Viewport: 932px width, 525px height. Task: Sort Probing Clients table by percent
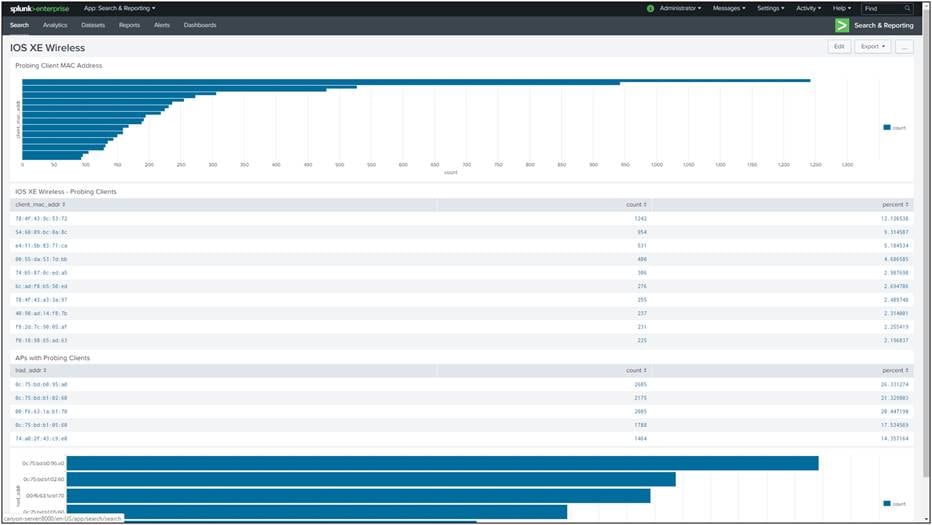(x=895, y=205)
